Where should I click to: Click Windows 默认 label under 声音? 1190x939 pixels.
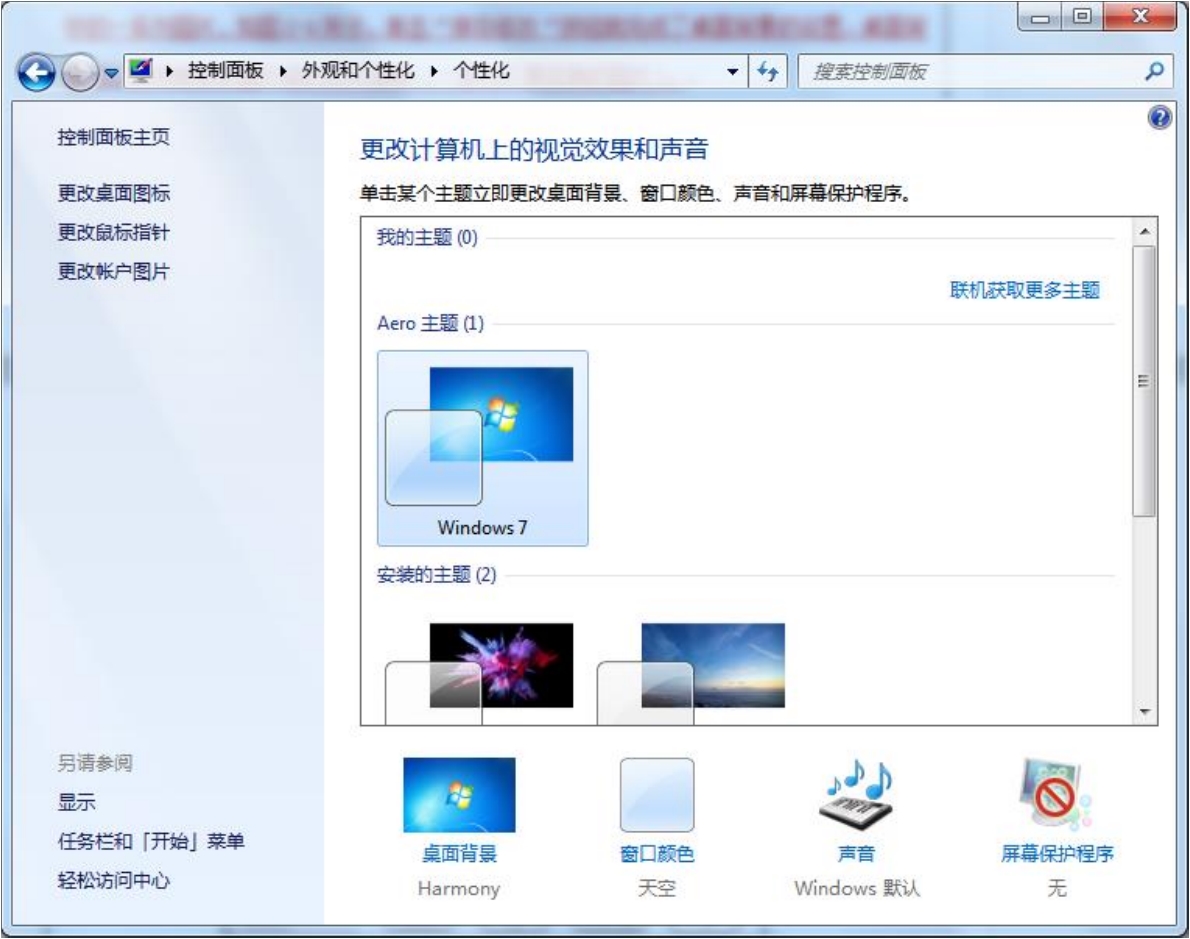coord(857,888)
